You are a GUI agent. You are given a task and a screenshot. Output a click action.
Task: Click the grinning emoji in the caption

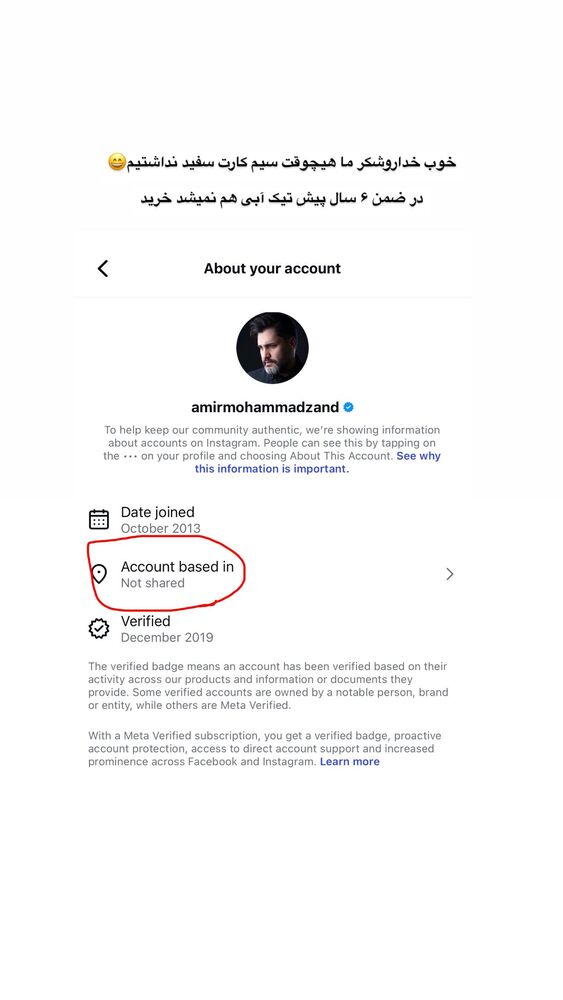point(117,162)
